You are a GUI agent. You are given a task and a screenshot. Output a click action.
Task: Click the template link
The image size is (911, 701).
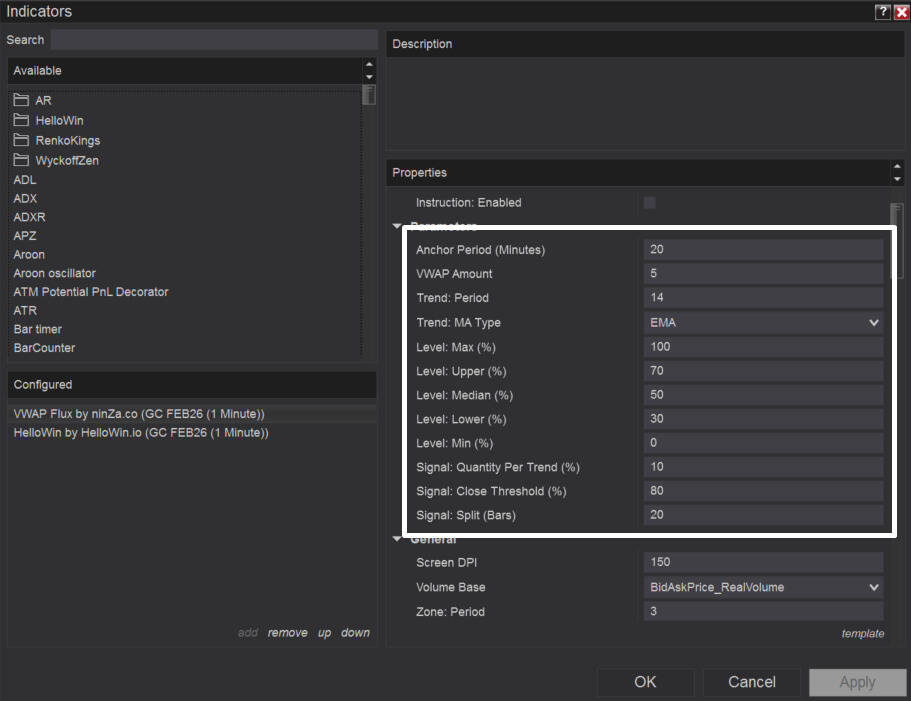pos(862,633)
